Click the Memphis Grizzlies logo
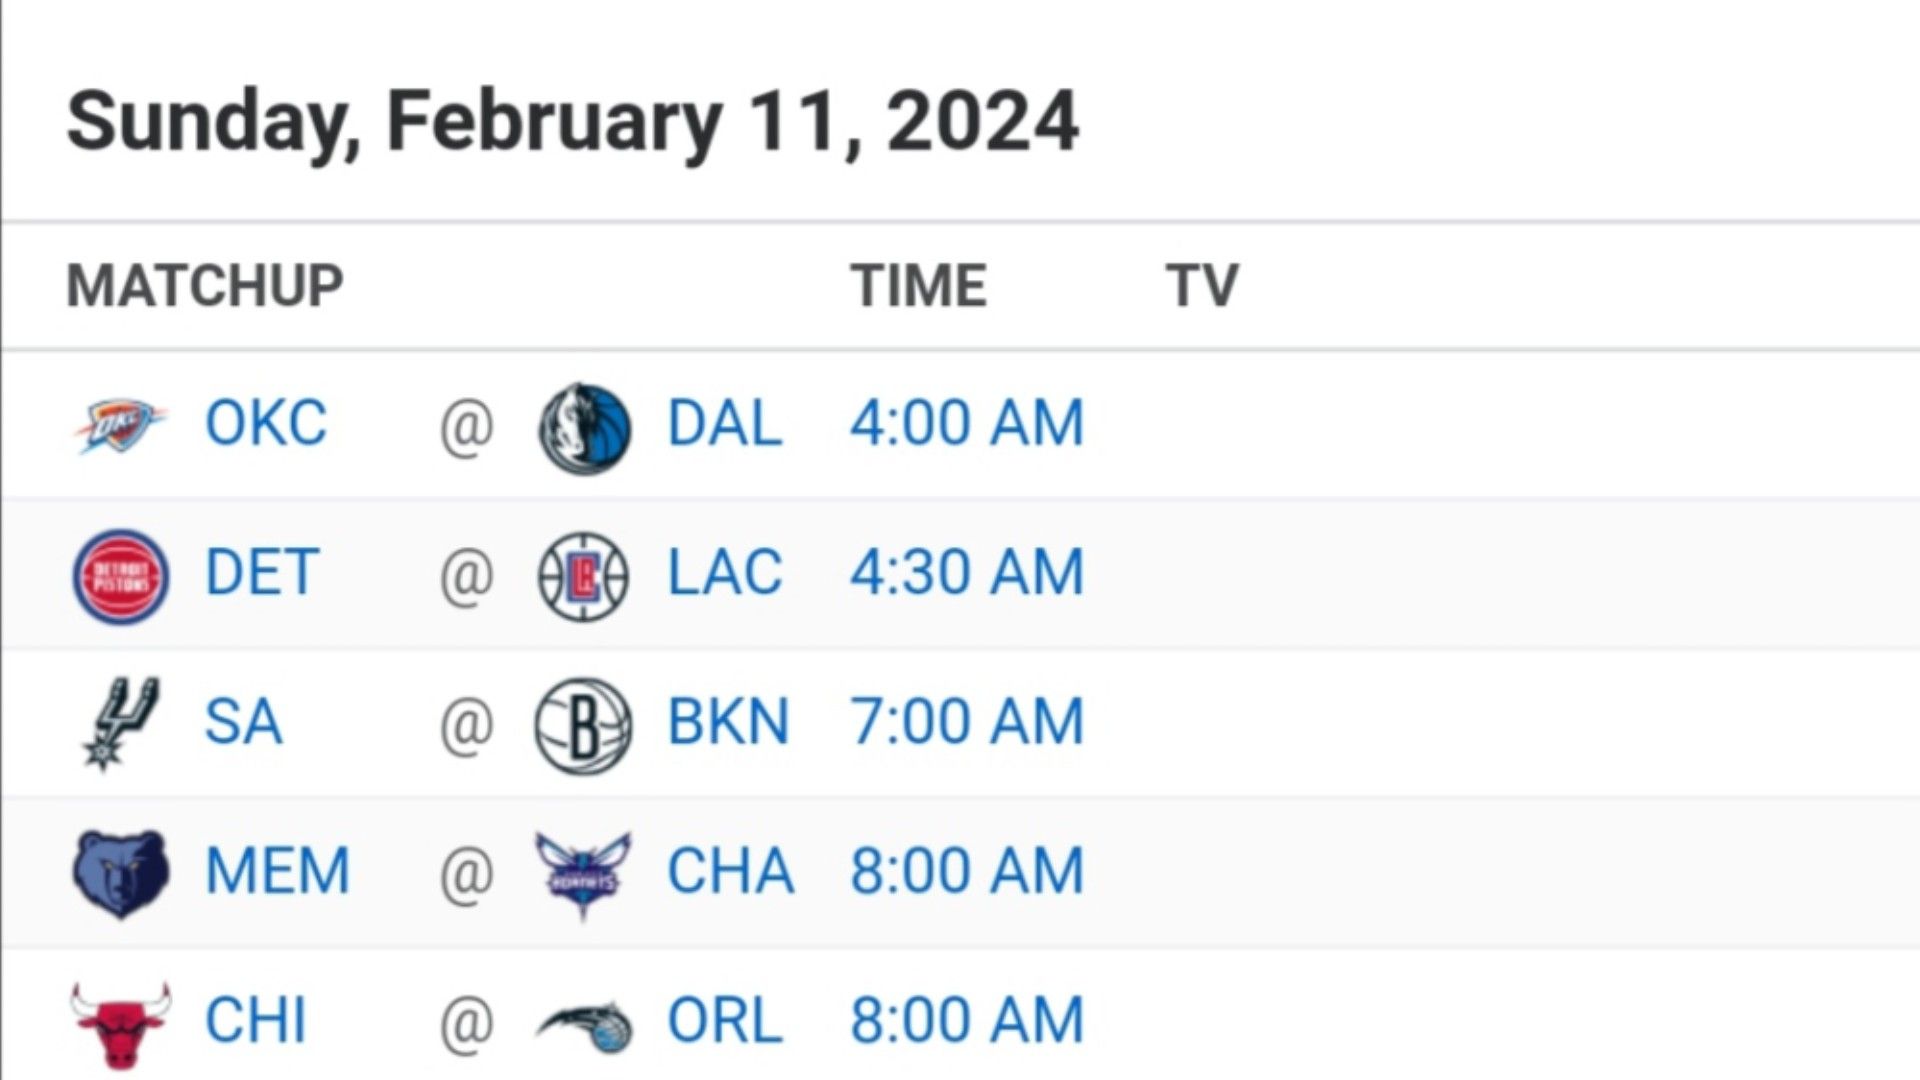 click(121, 873)
